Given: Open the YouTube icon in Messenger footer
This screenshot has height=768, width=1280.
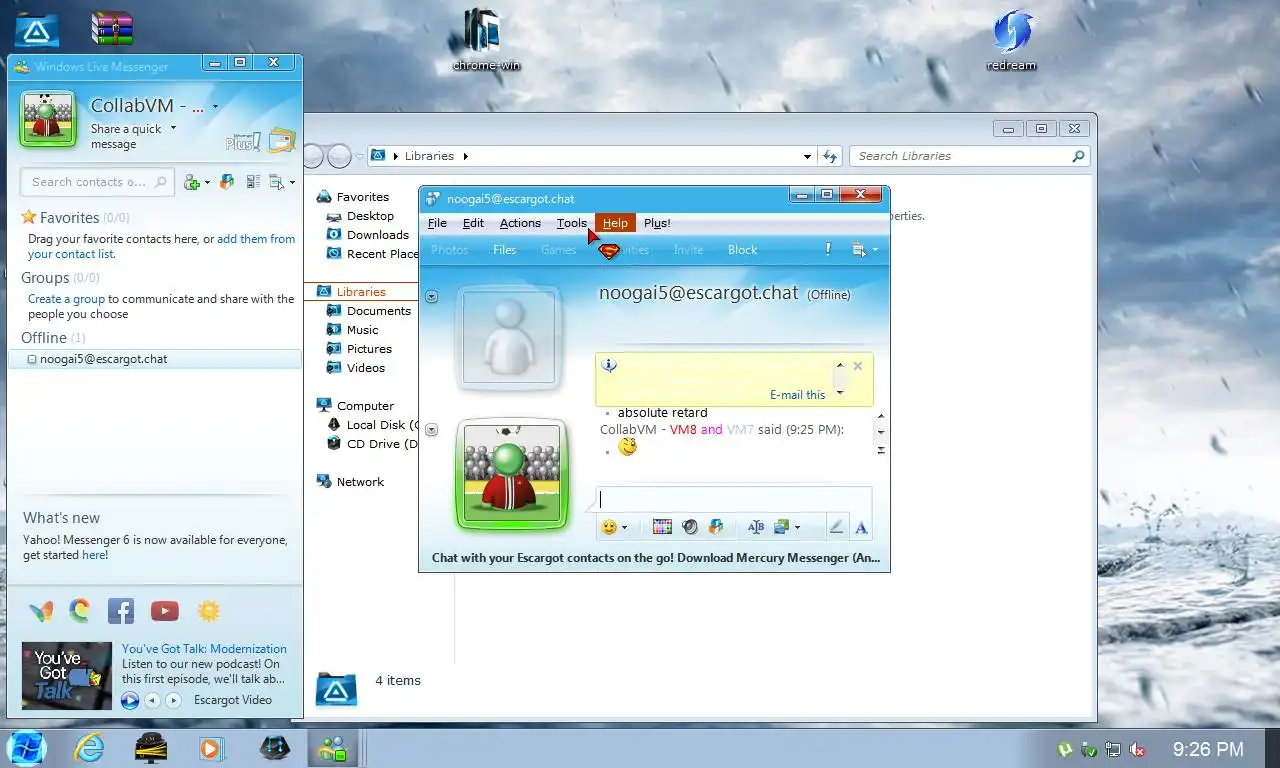Looking at the screenshot, I should (164, 611).
